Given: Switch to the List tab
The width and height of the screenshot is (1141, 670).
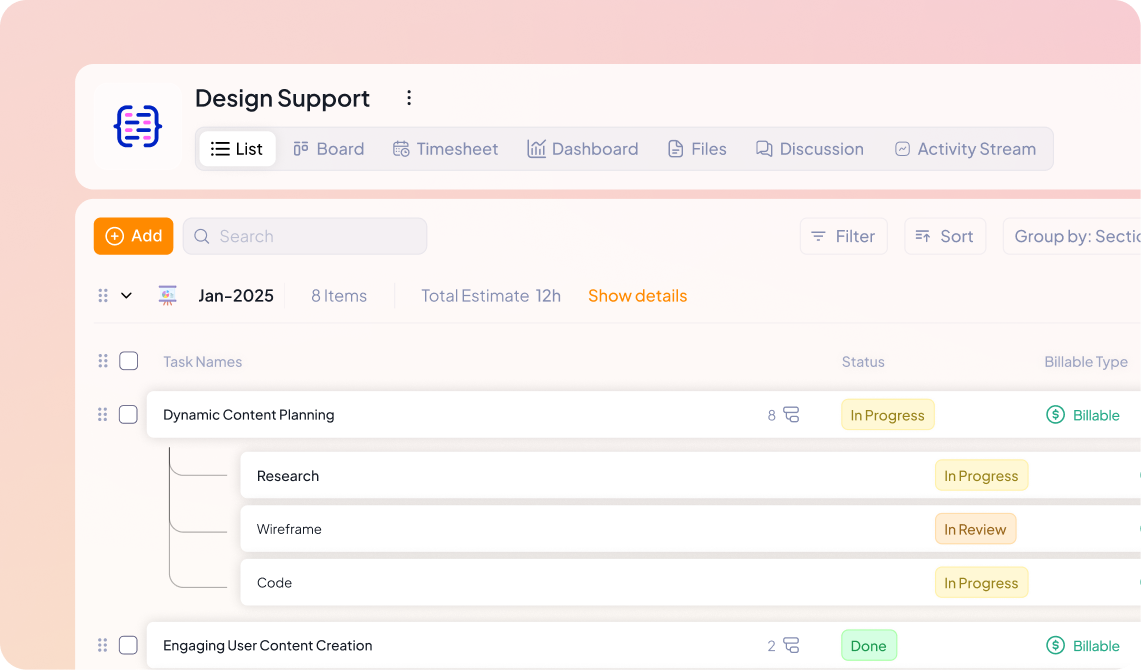Looking at the screenshot, I should click(237, 149).
